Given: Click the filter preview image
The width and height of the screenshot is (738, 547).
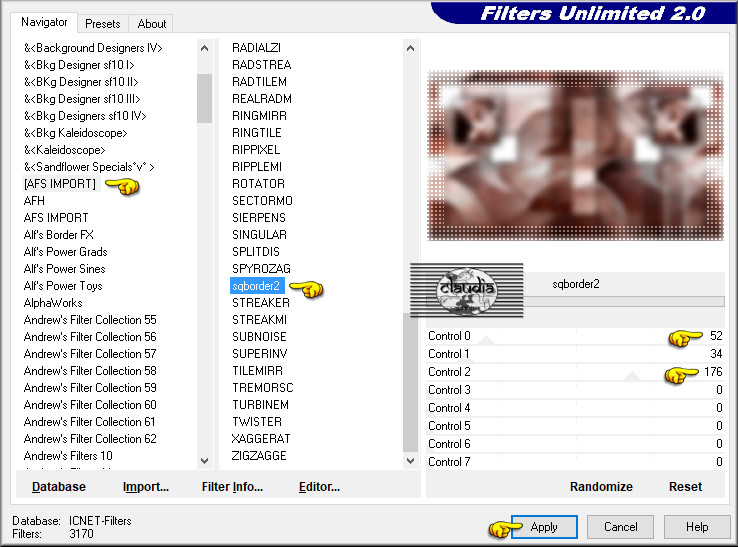Looking at the screenshot, I should (575, 155).
